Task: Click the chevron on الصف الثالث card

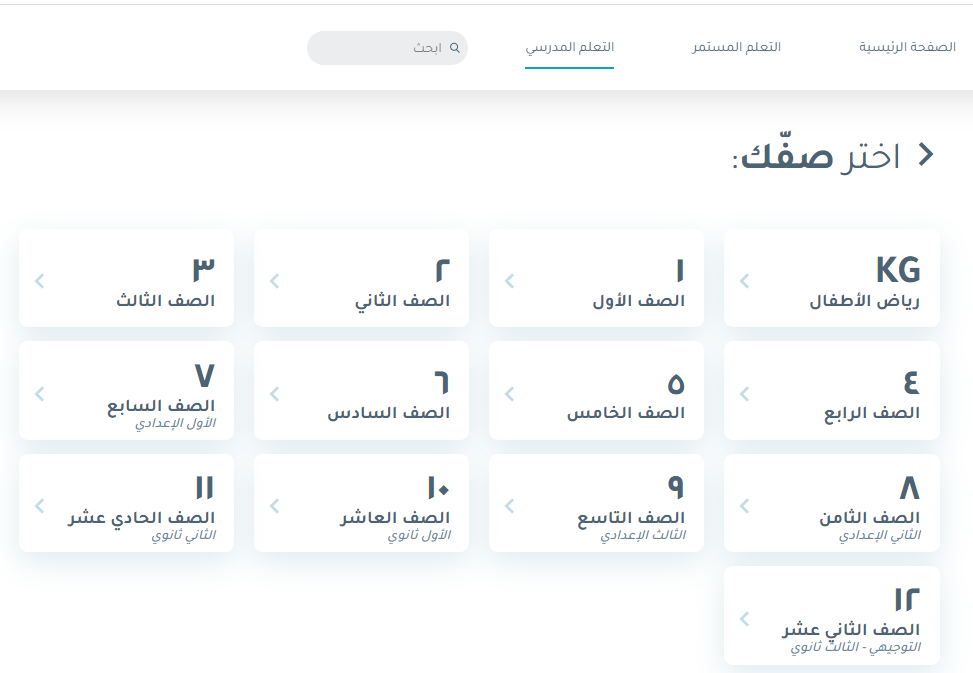Action: (39, 281)
